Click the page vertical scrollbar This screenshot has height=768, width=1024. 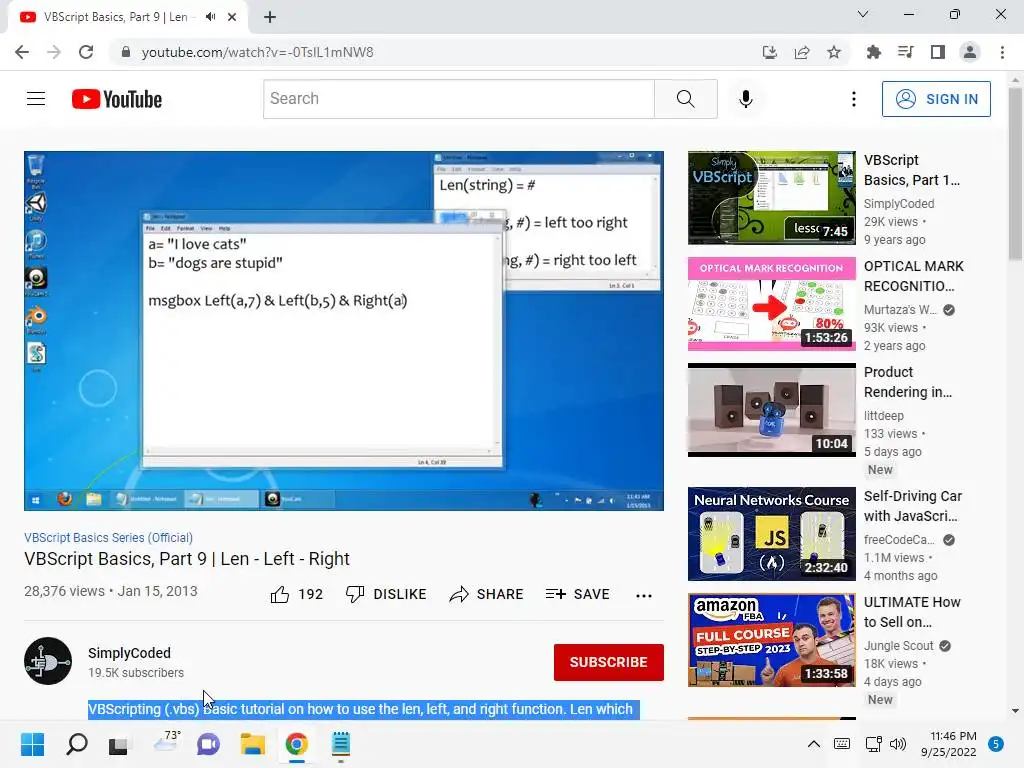click(1015, 174)
